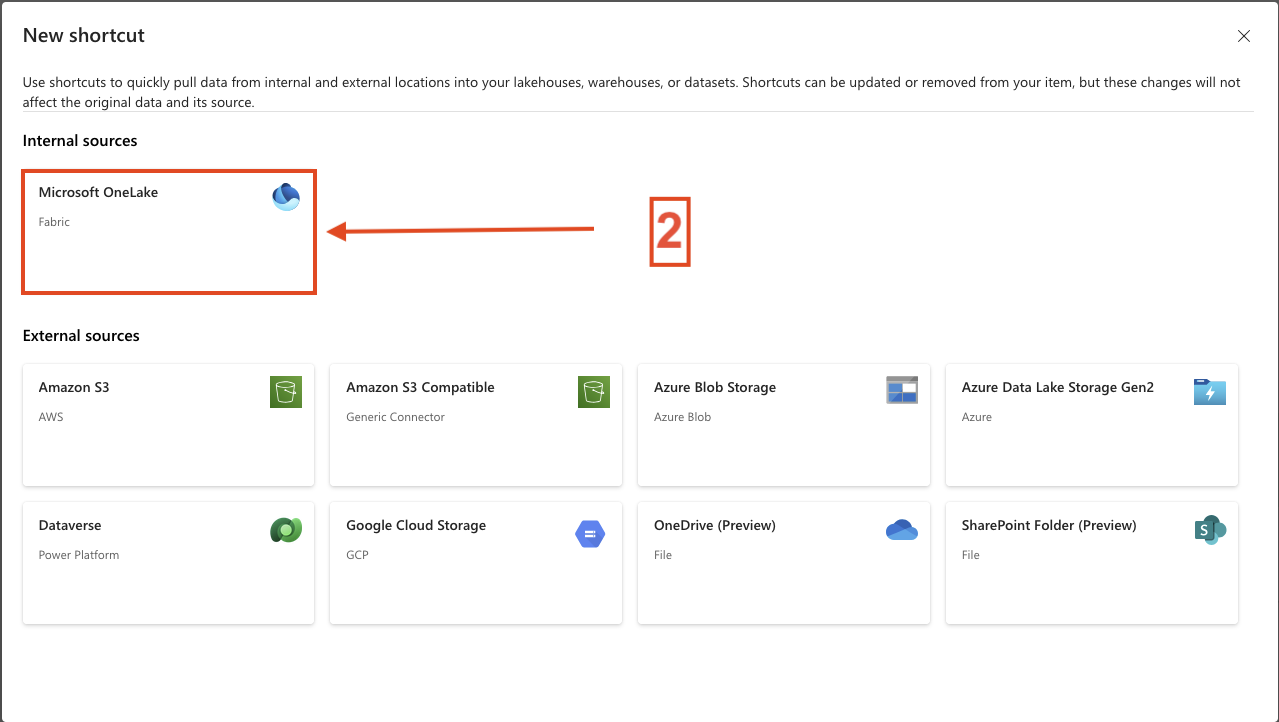Pick the Google Cloud Storage title
Viewport: 1279px width, 722px height.
click(416, 525)
